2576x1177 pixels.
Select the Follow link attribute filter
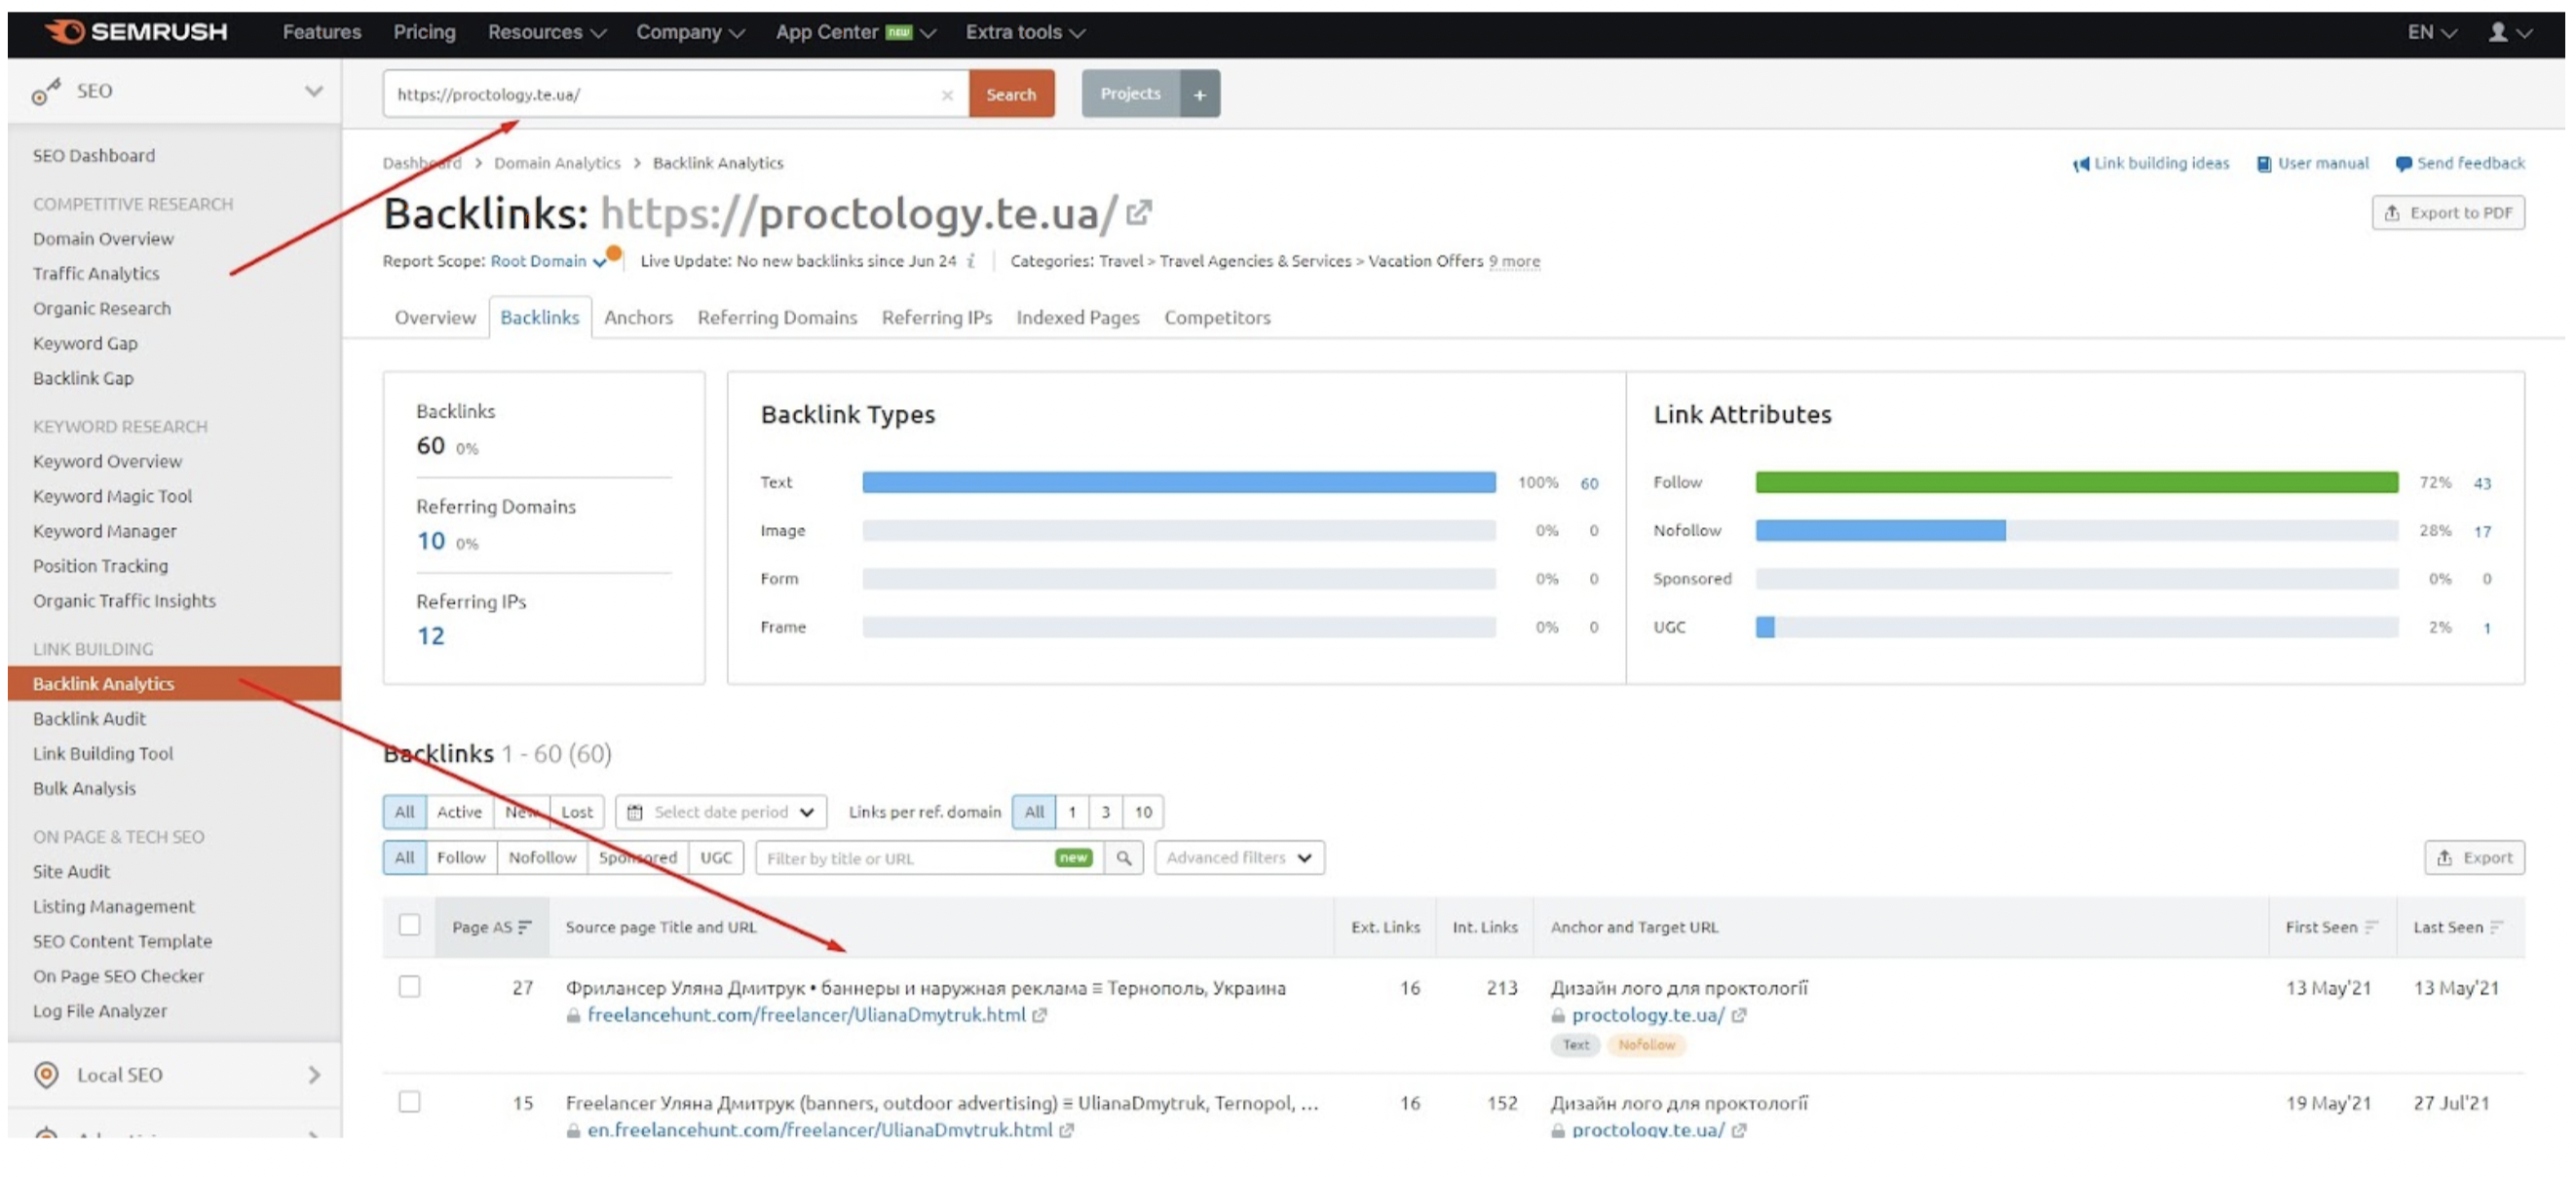point(461,858)
